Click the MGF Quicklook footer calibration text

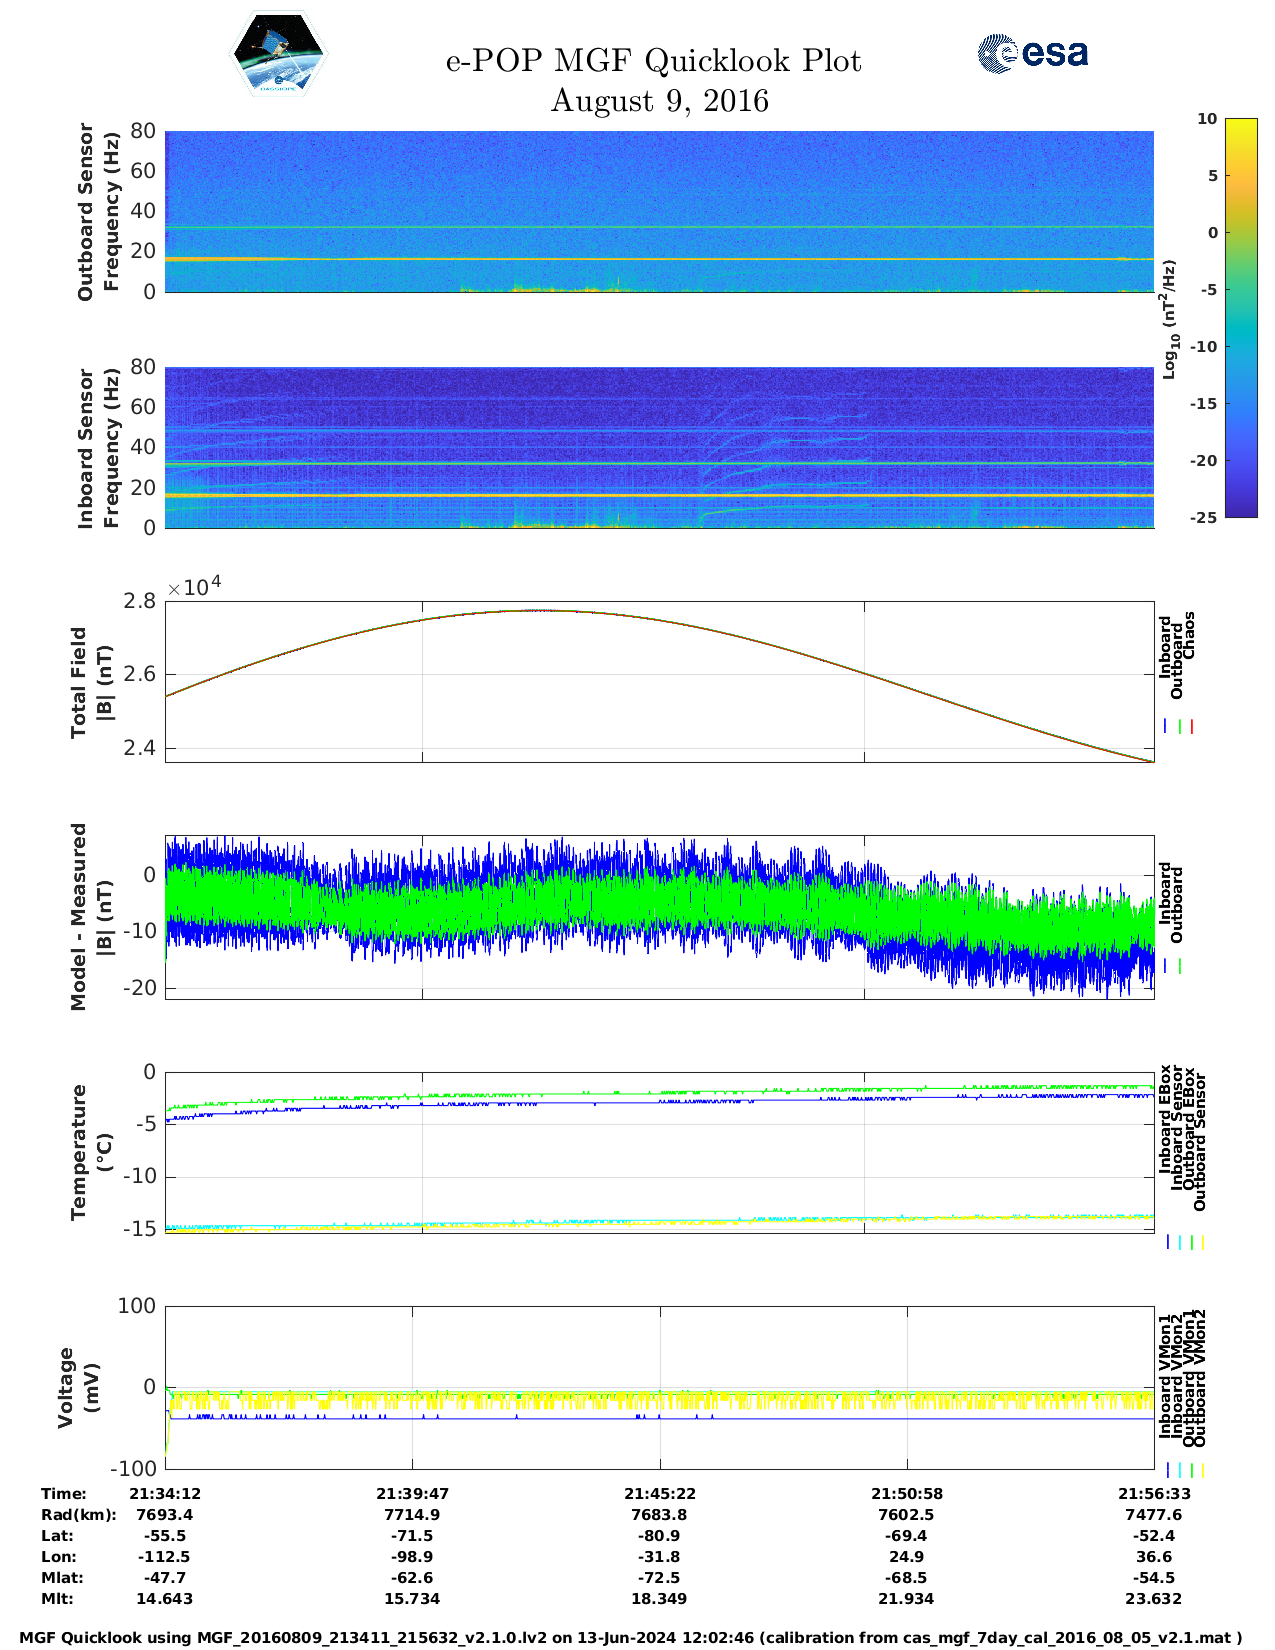631,1638
